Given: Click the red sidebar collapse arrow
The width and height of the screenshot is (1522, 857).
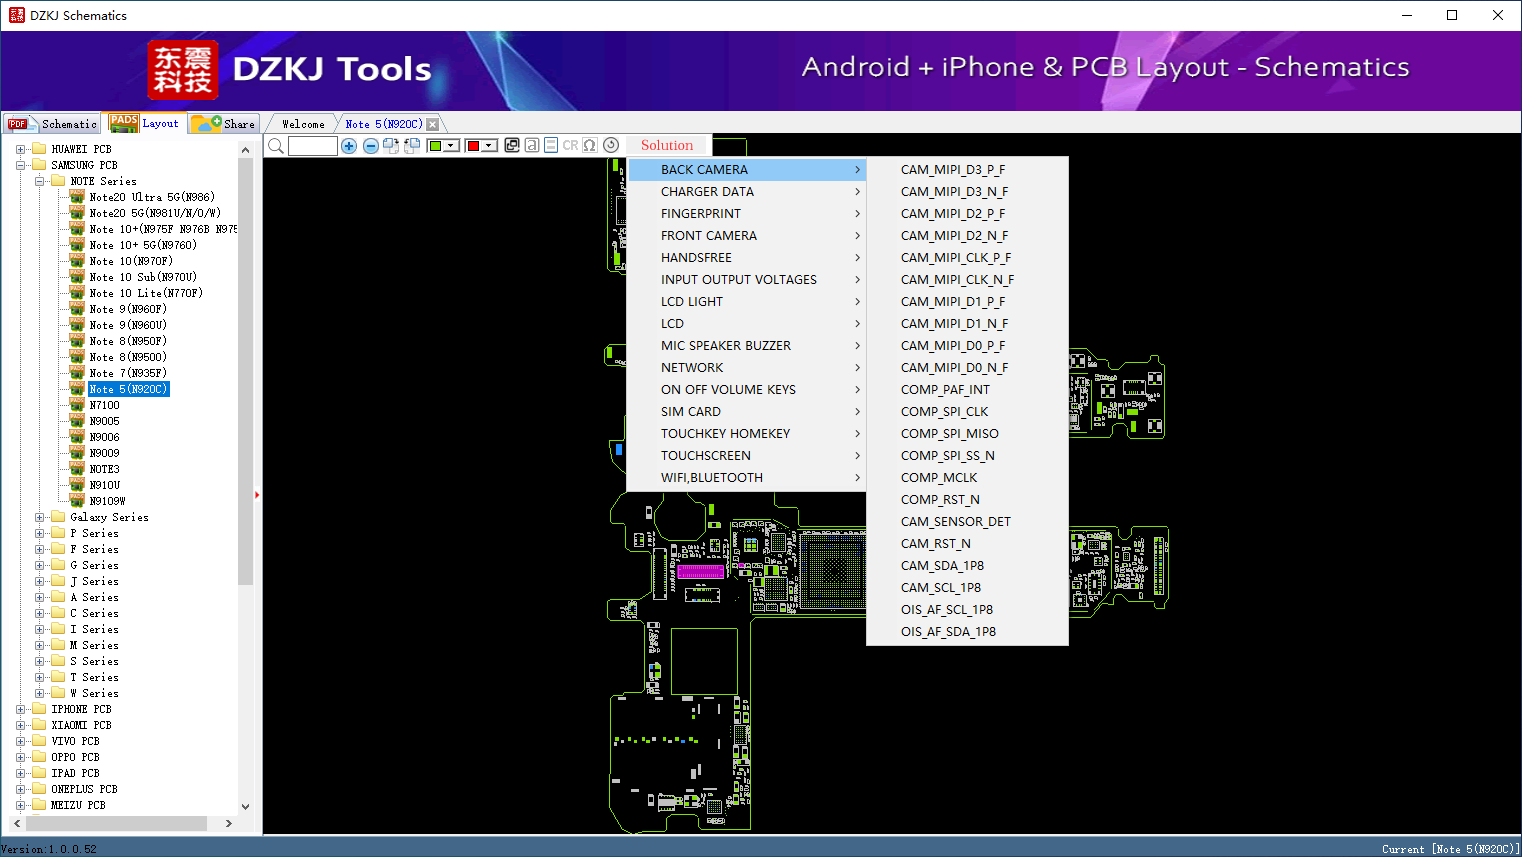Looking at the screenshot, I should click(257, 495).
